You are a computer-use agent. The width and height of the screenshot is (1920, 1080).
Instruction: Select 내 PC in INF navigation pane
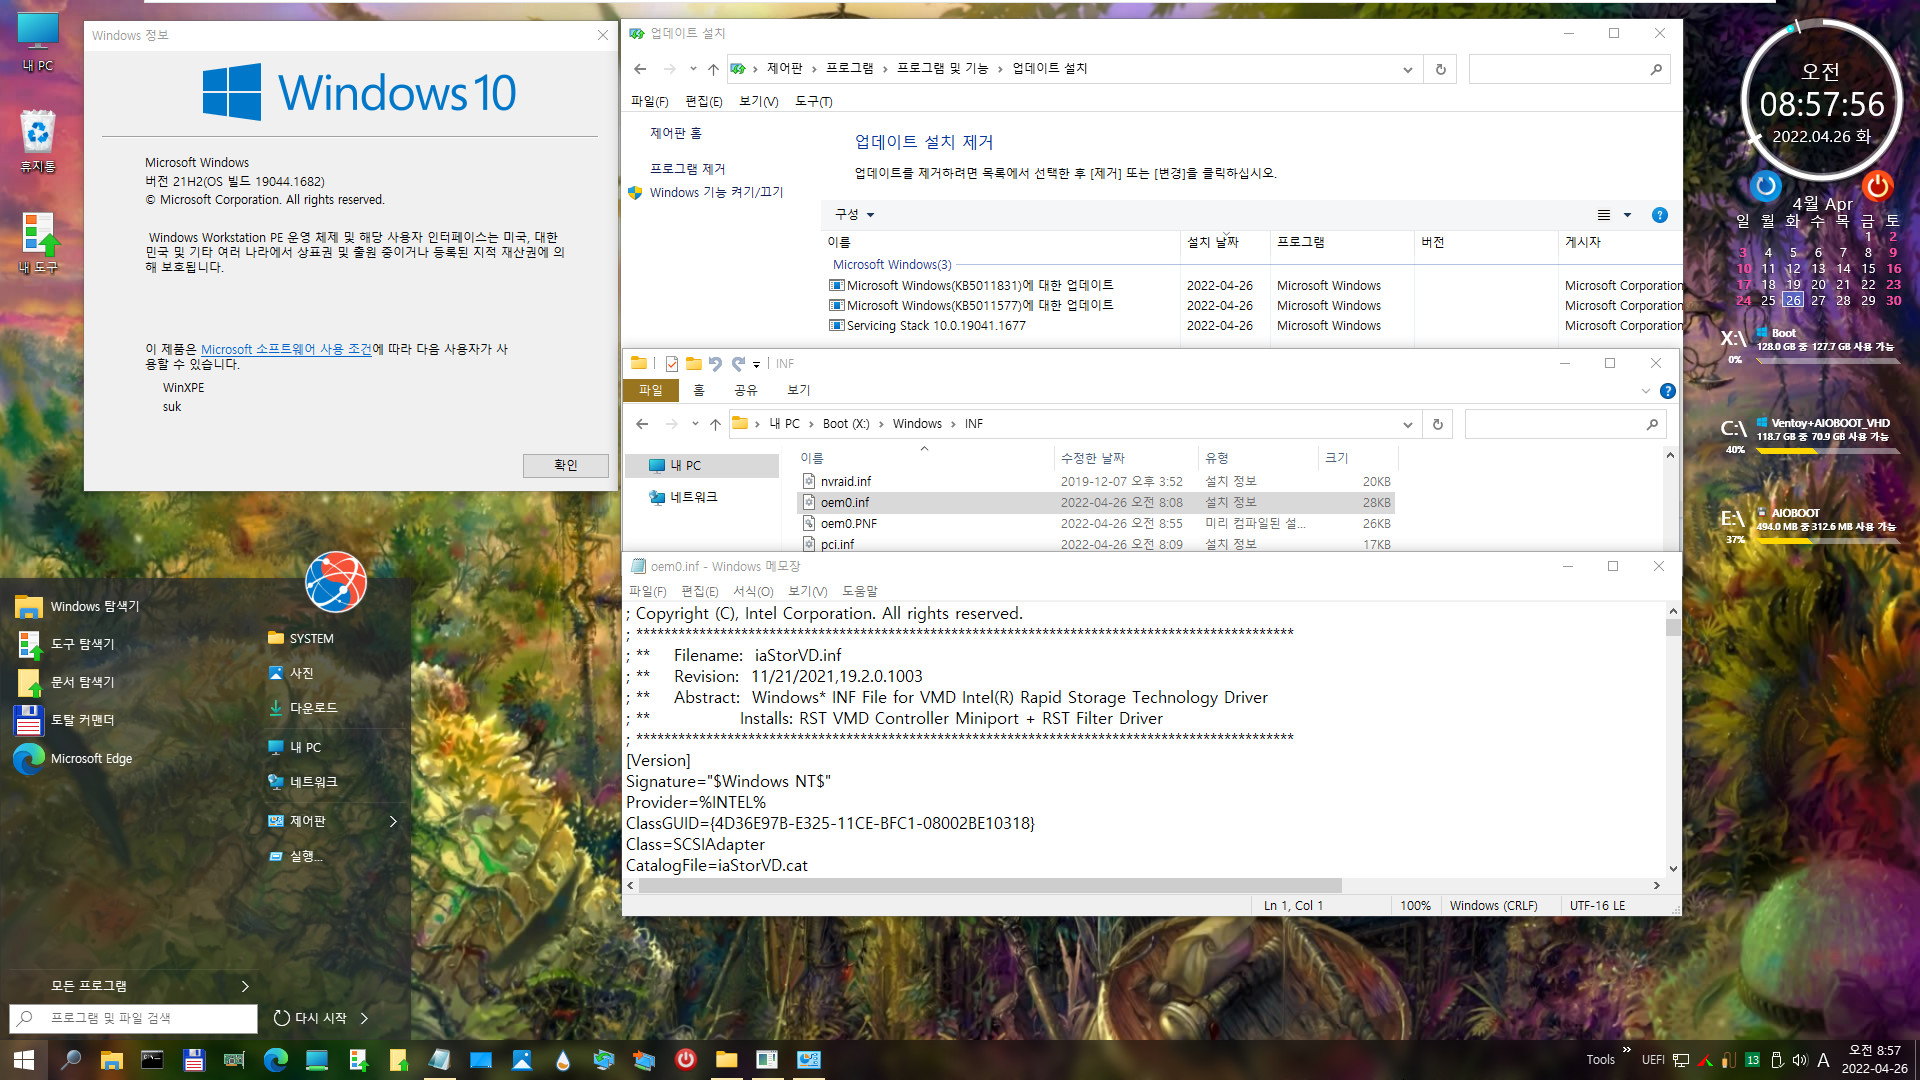pyautogui.click(x=702, y=465)
